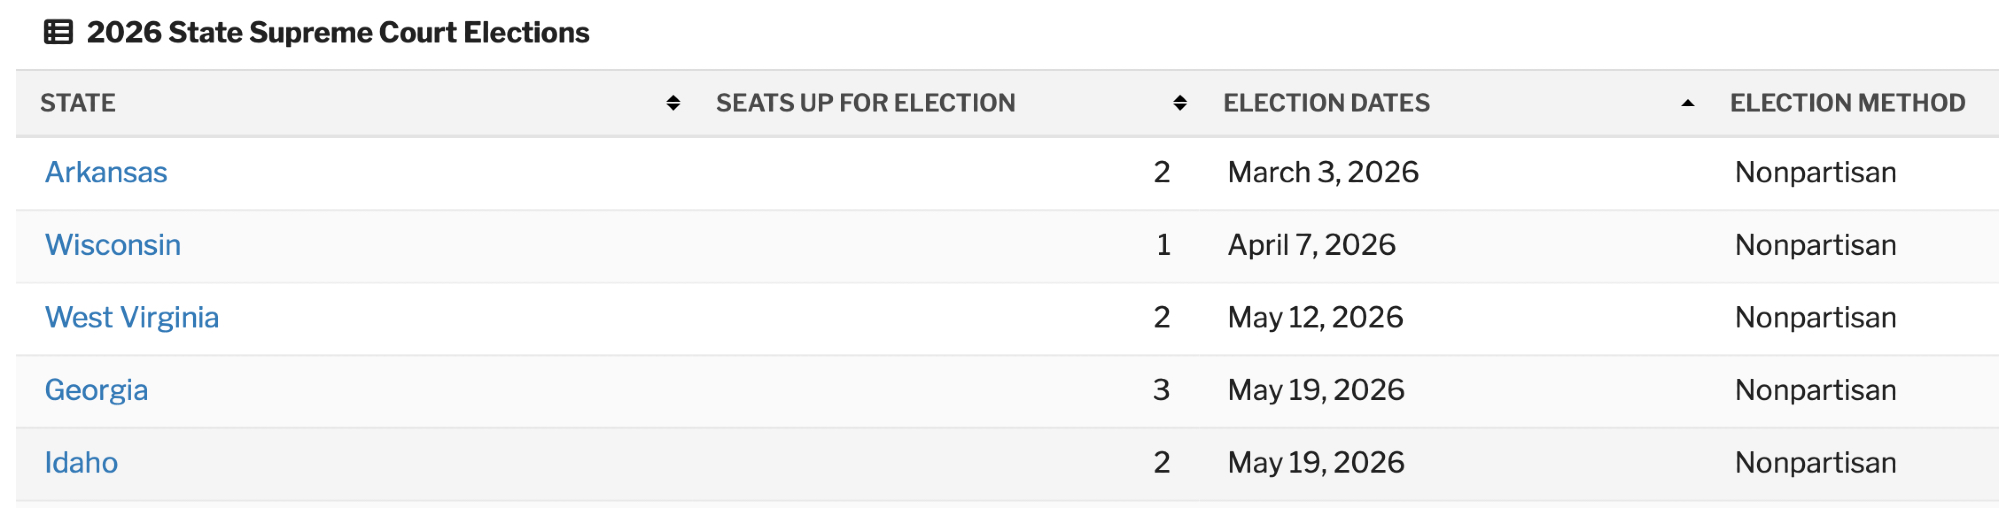The width and height of the screenshot is (1999, 508).
Task: Click the seat count 3 in Georgia row
Action: (x=1161, y=390)
